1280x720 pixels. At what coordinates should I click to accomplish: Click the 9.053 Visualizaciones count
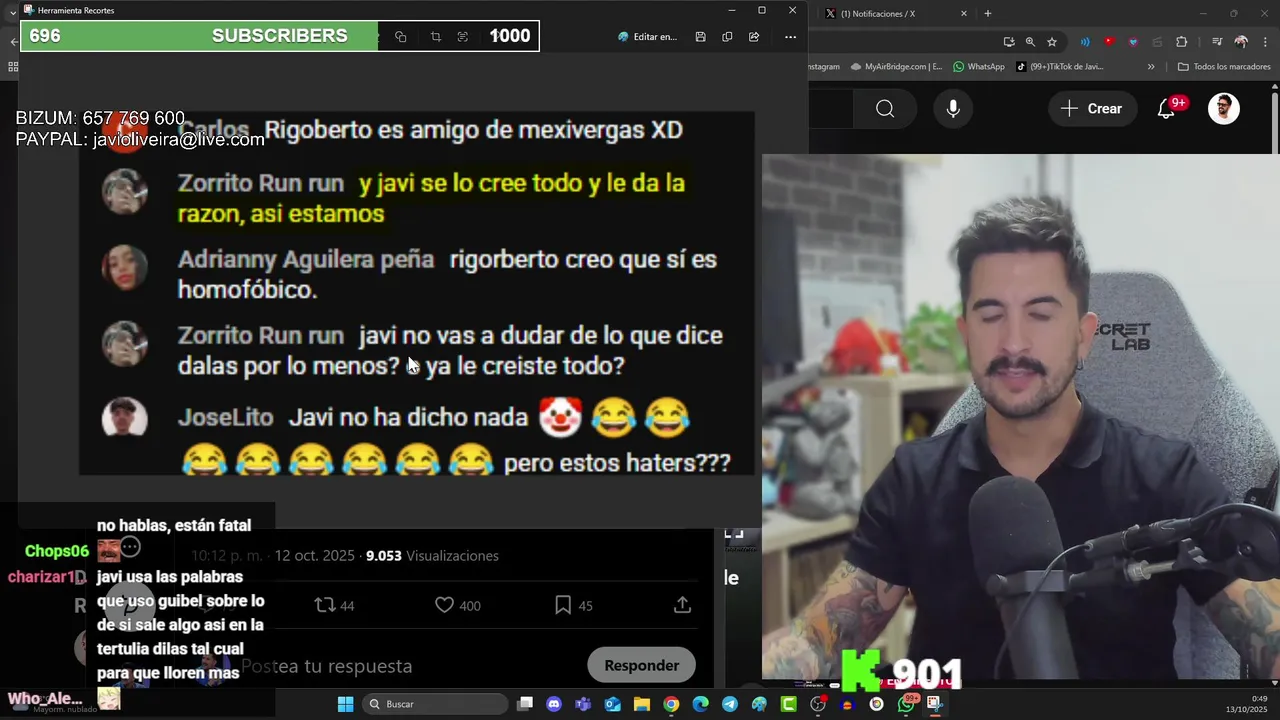432,555
